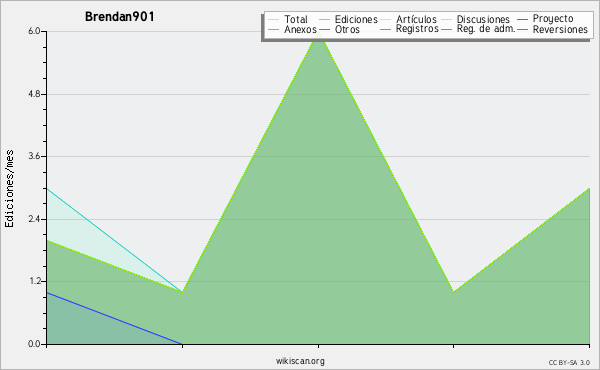Click the 0.0 y-axis value
The width and height of the screenshot is (600, 370).
pyautogui.click(x=34, y=344)
